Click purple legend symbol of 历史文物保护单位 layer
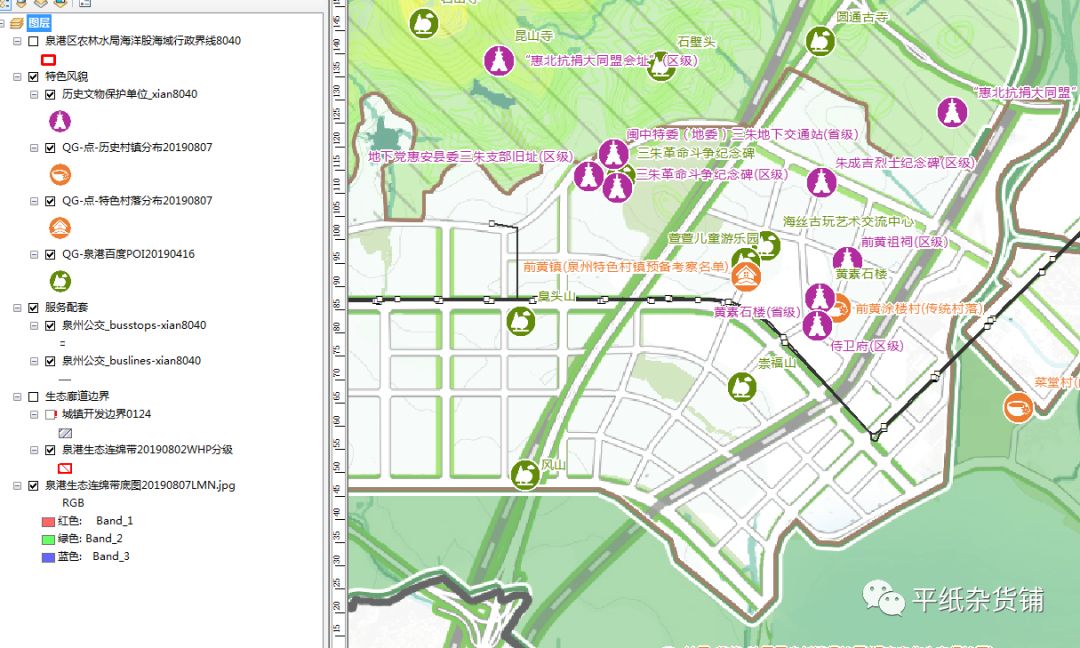The image size is (1080, 648). click(60, 121)
